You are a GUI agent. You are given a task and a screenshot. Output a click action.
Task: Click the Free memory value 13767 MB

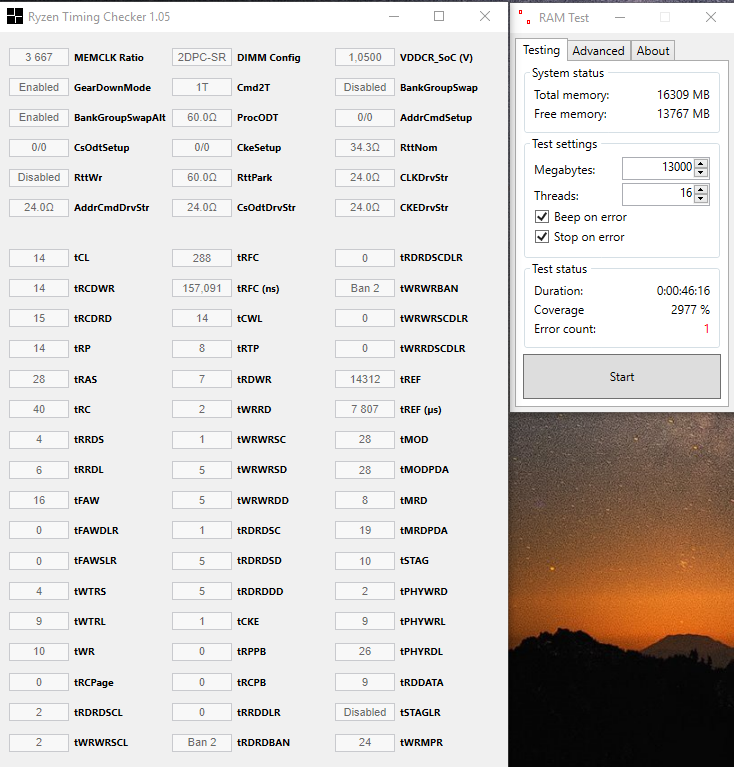683,113
